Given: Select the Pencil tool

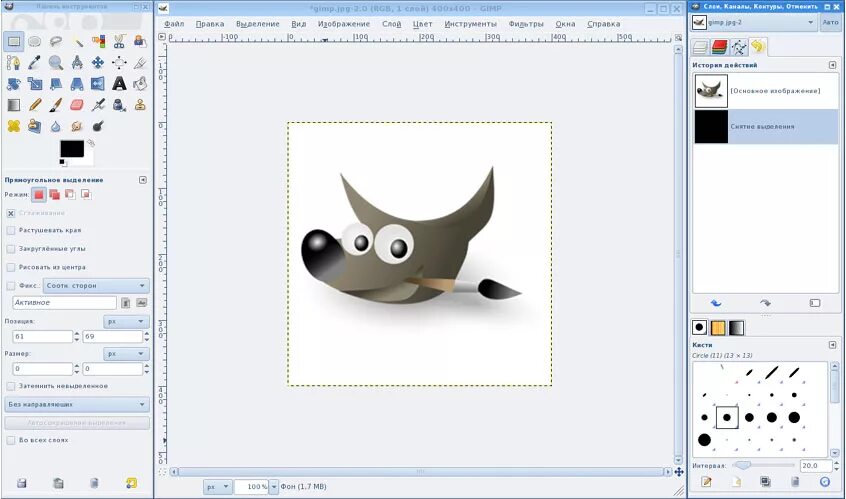Looking at the screenshot, I should click(35, 105).
